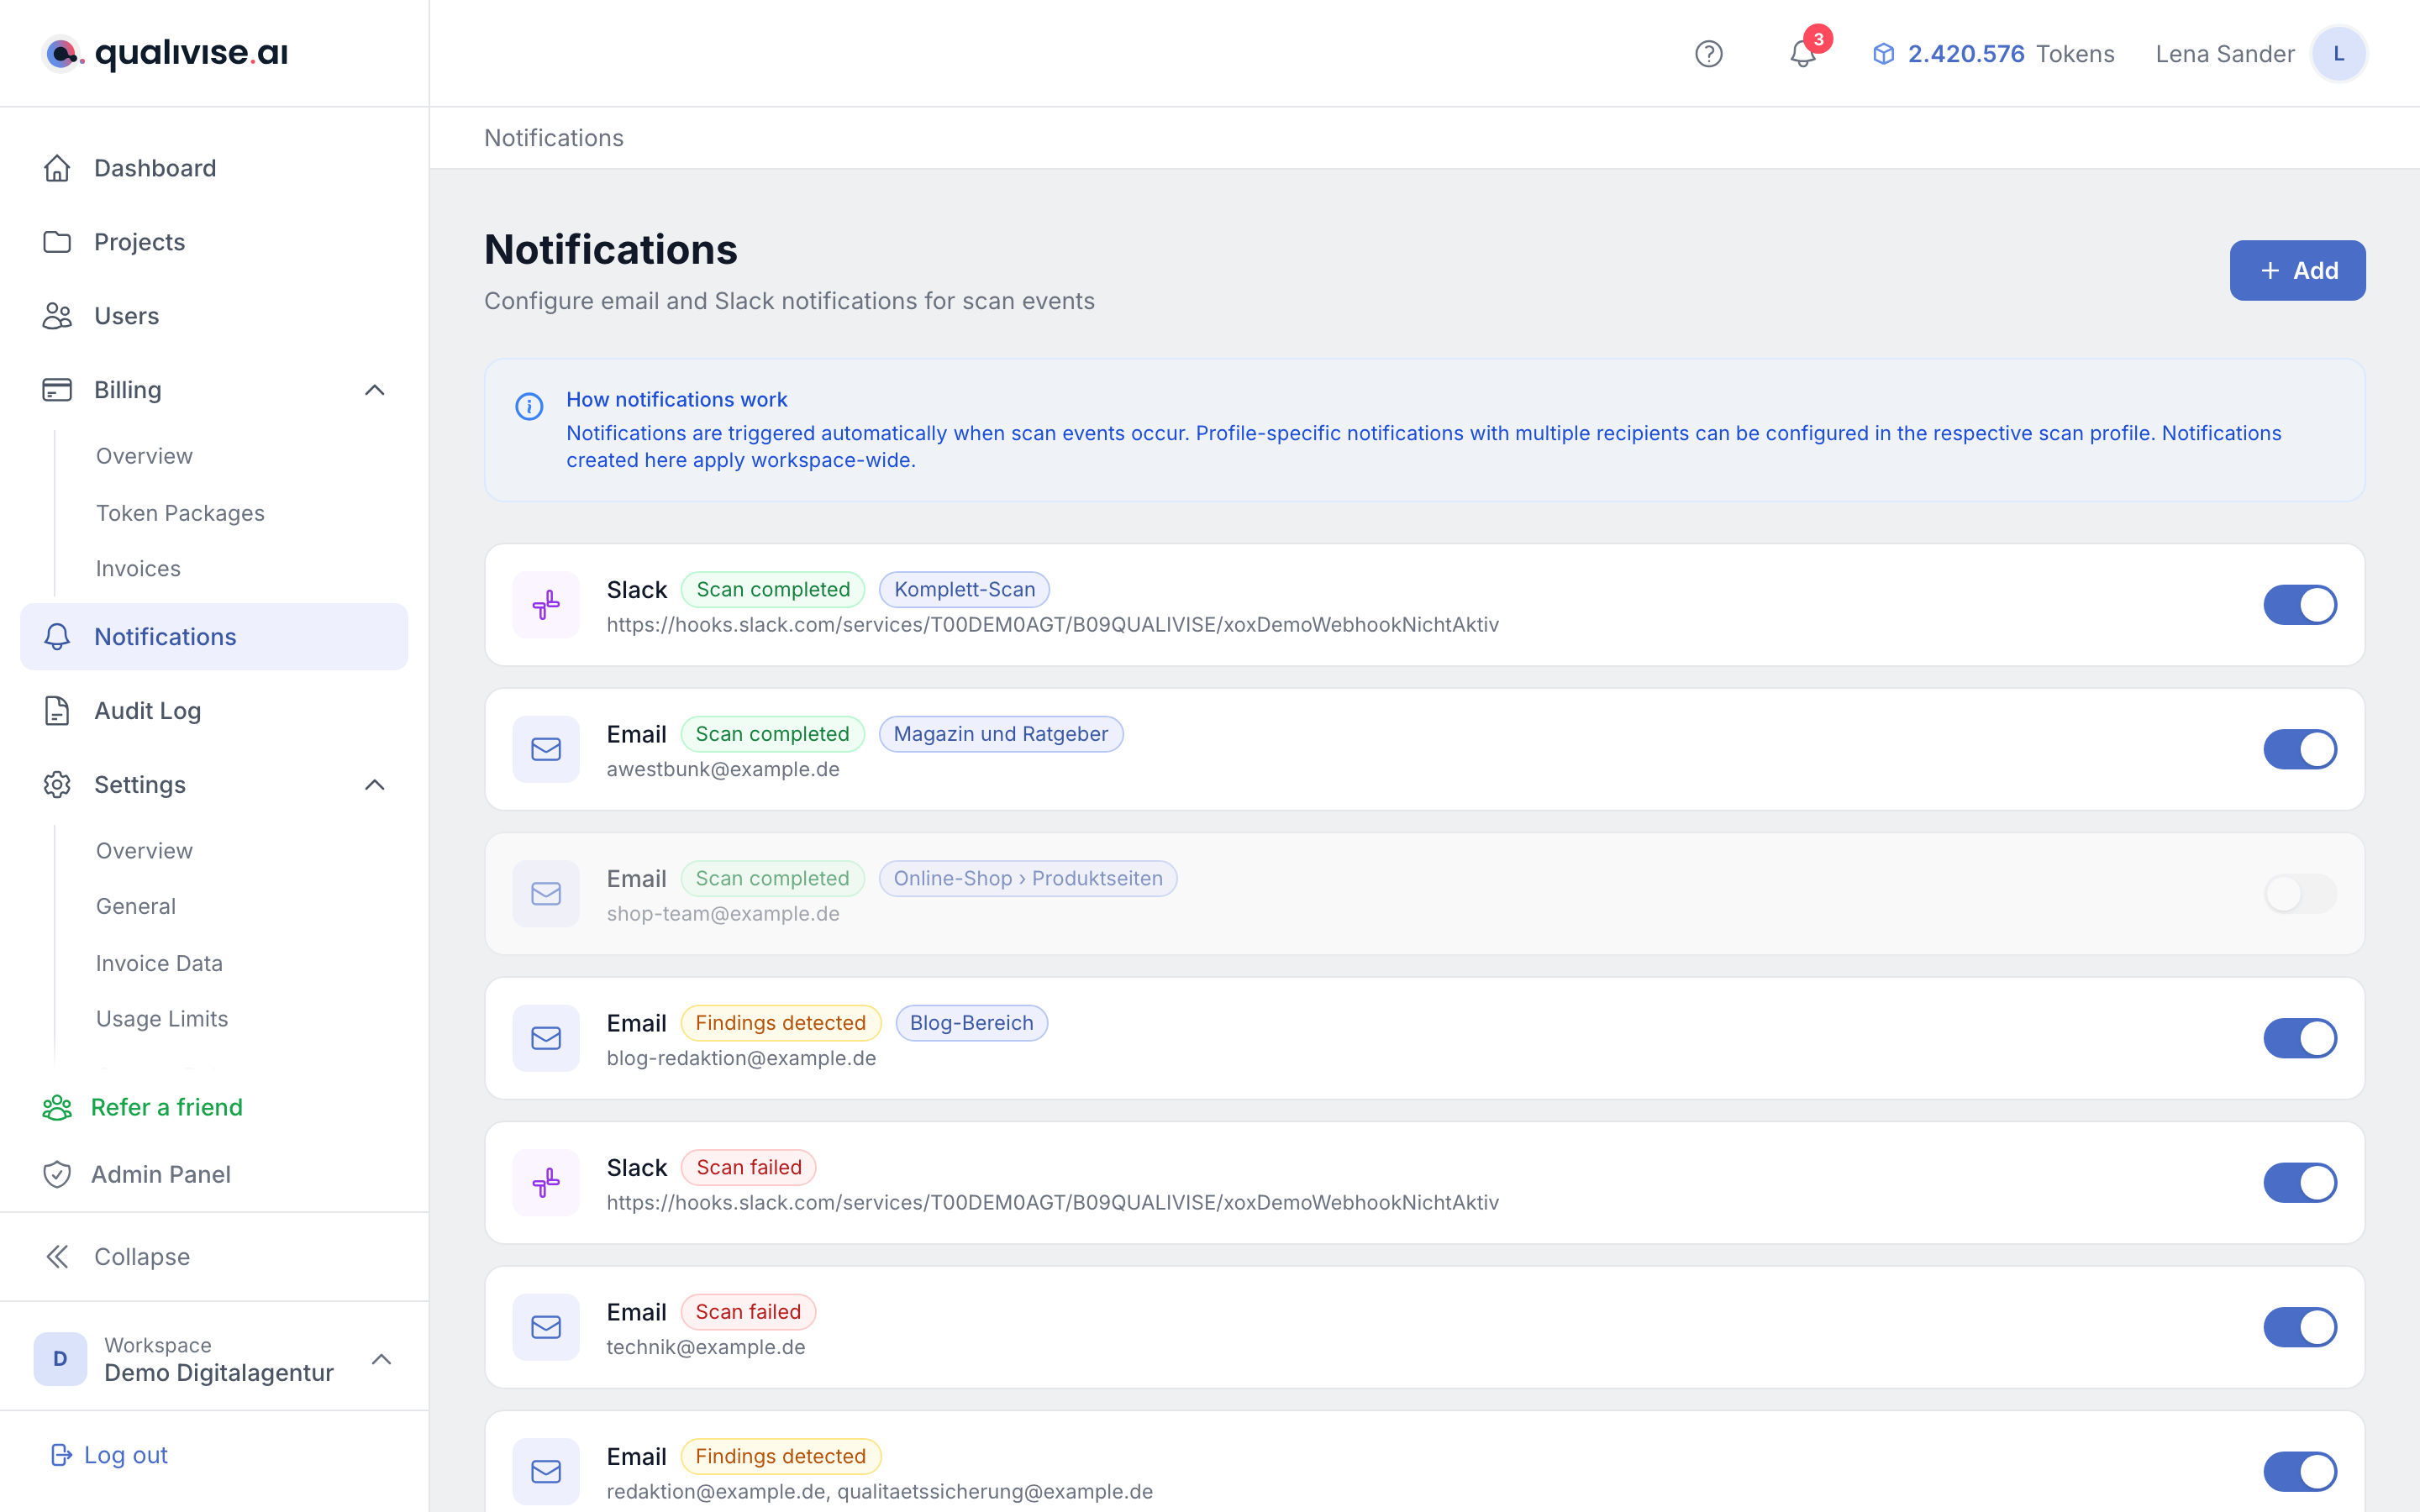
Task: Click the mail icon for blog-redaktion@example.de
Action: pyautogui.click(x=546, y=1038)
